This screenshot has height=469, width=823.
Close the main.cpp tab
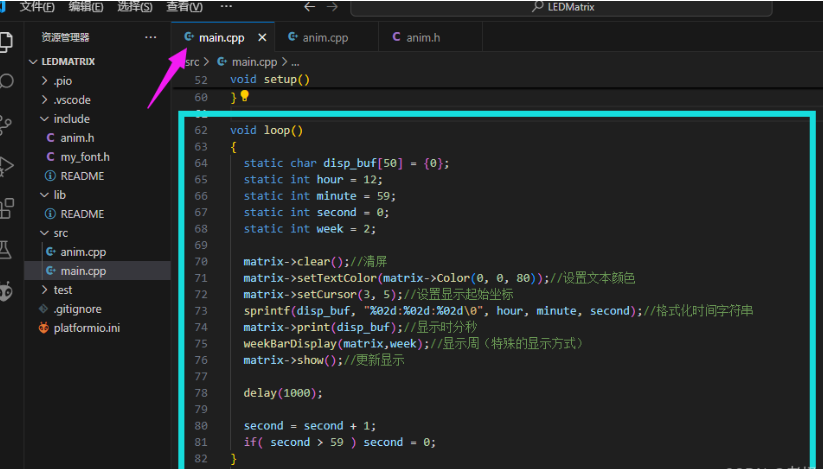point(262,38)
